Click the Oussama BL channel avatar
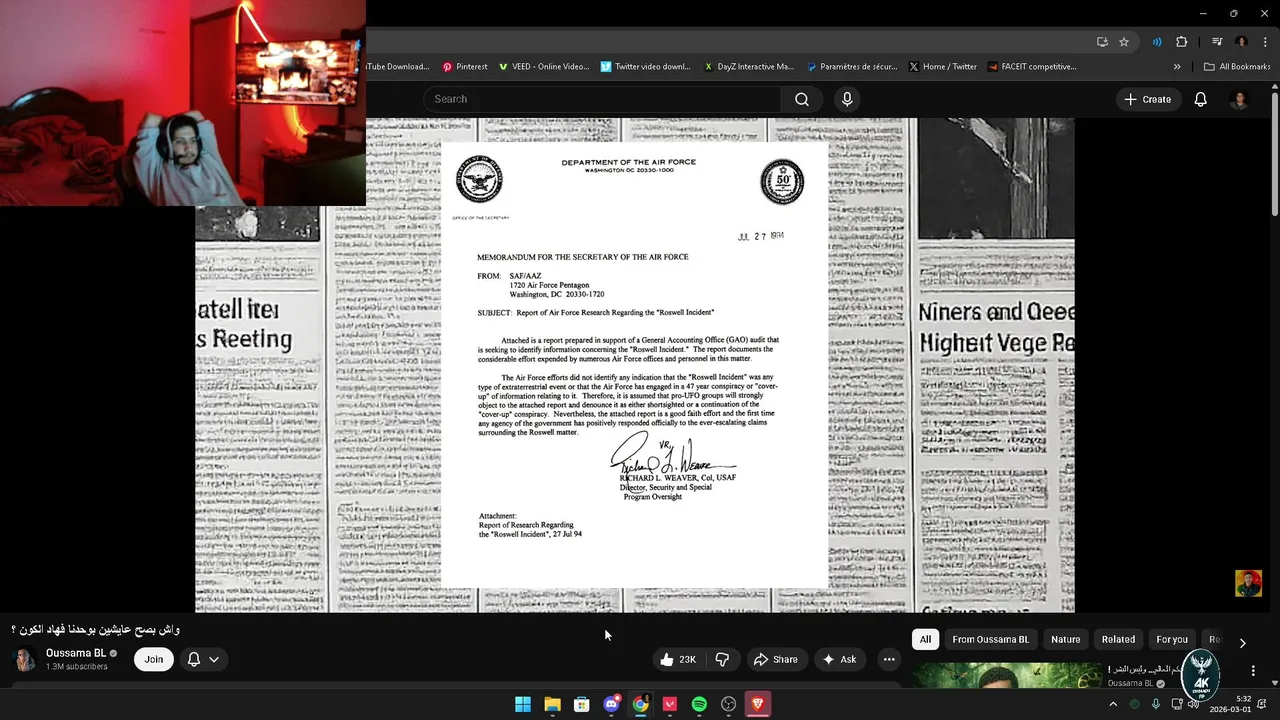 coord(25,659)
